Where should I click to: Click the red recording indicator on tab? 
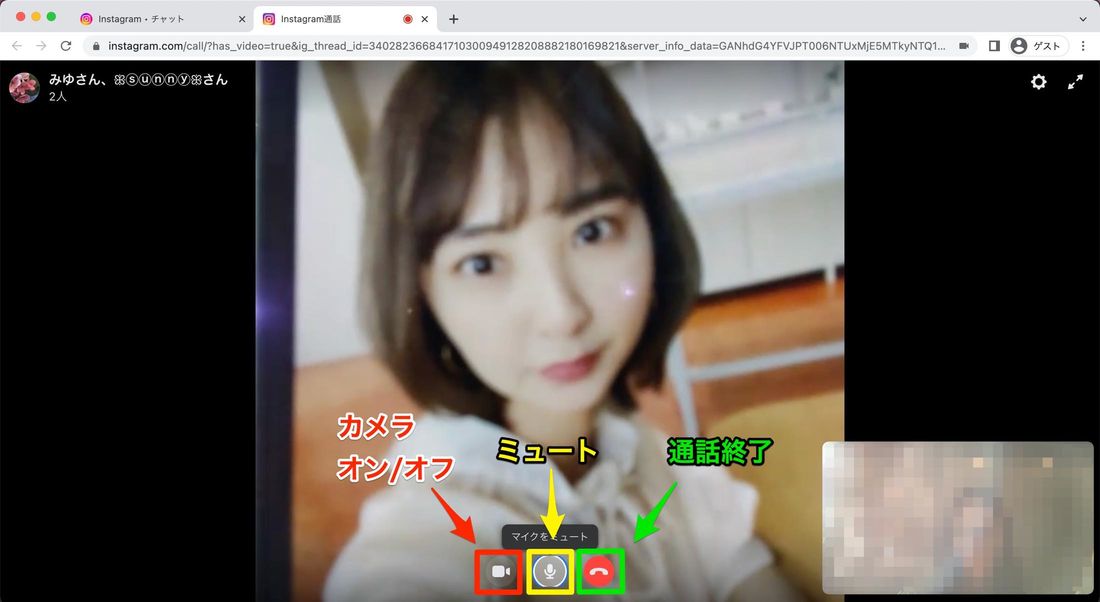pos(408,20)
